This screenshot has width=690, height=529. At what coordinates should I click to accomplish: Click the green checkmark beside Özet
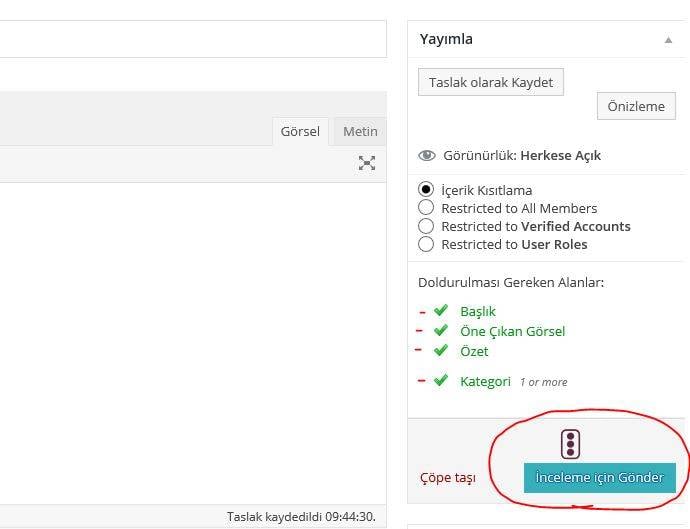coord(440,351)
